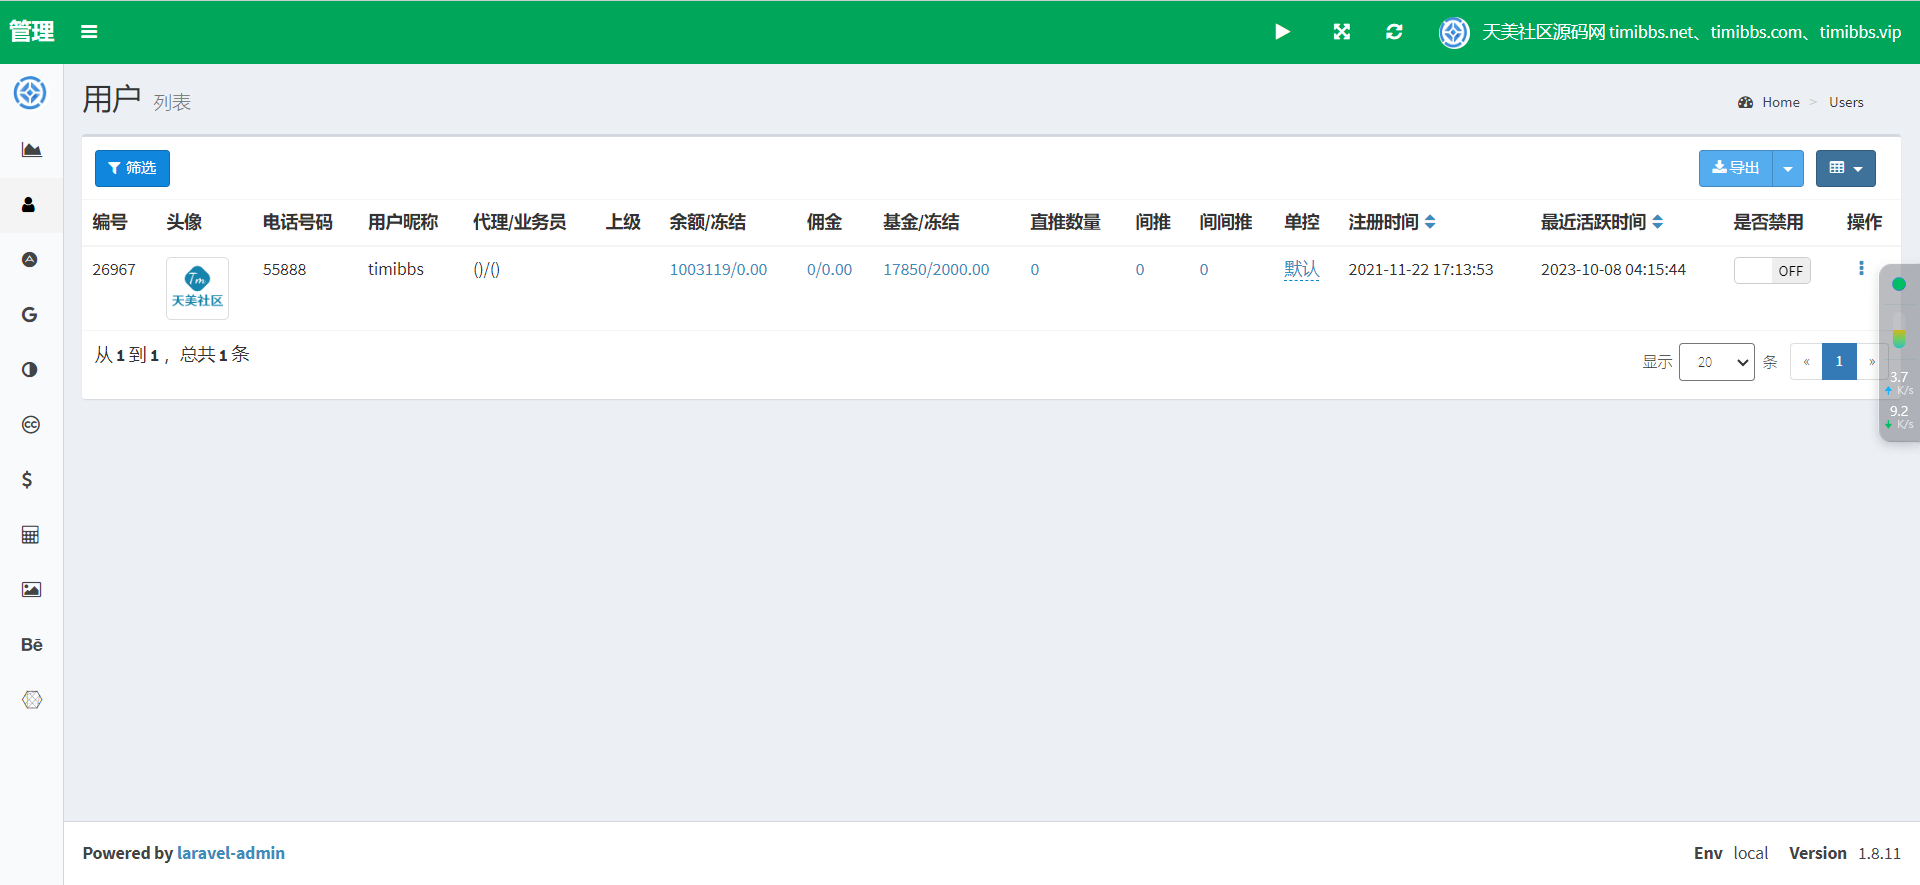Open fund 17850/2000.00 link
The height and width of the screenshot is (885, 1920).
coord(936,270)
